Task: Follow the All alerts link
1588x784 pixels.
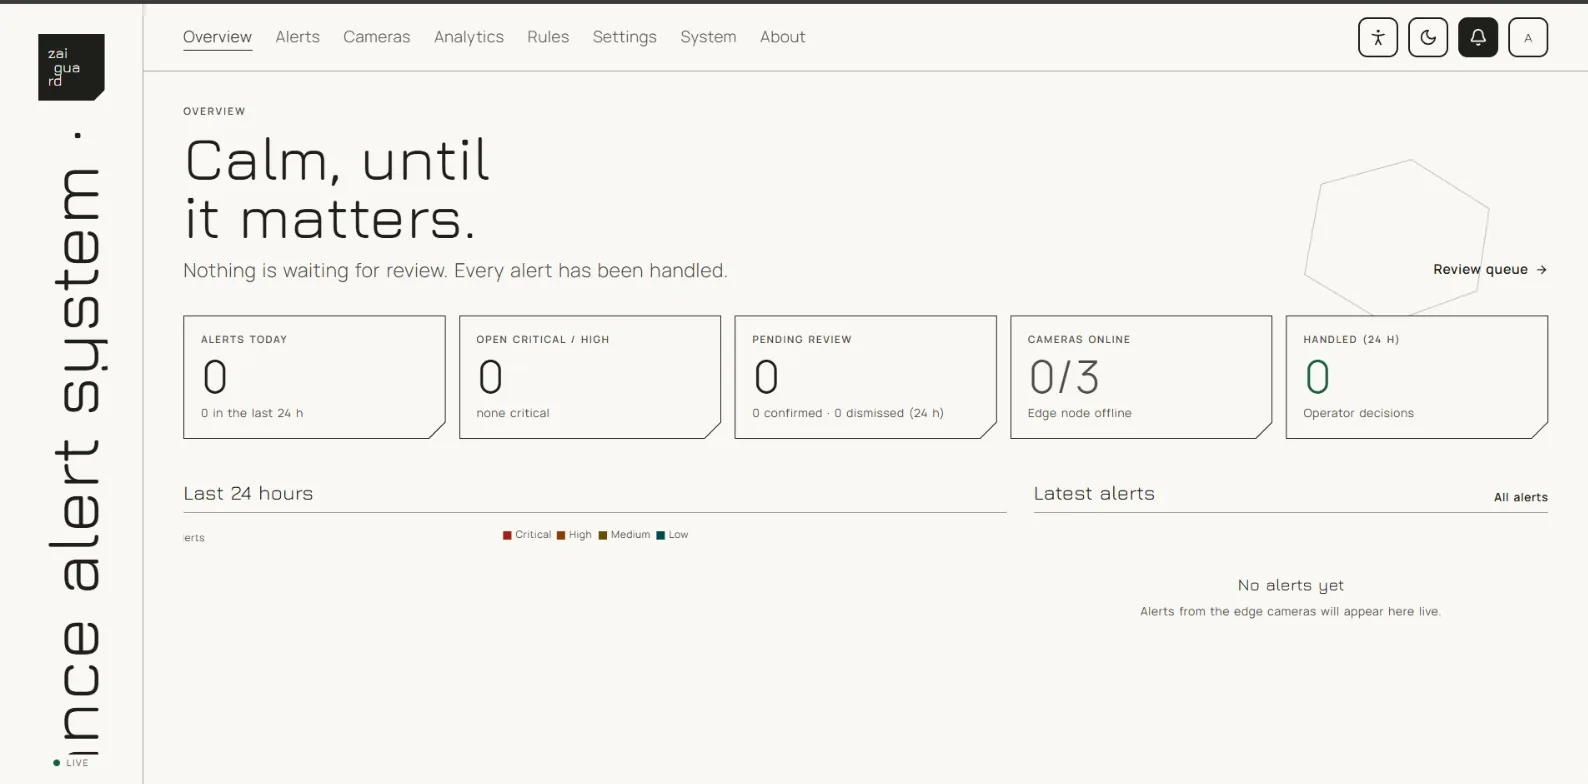Action: (x=1521, y=497)
